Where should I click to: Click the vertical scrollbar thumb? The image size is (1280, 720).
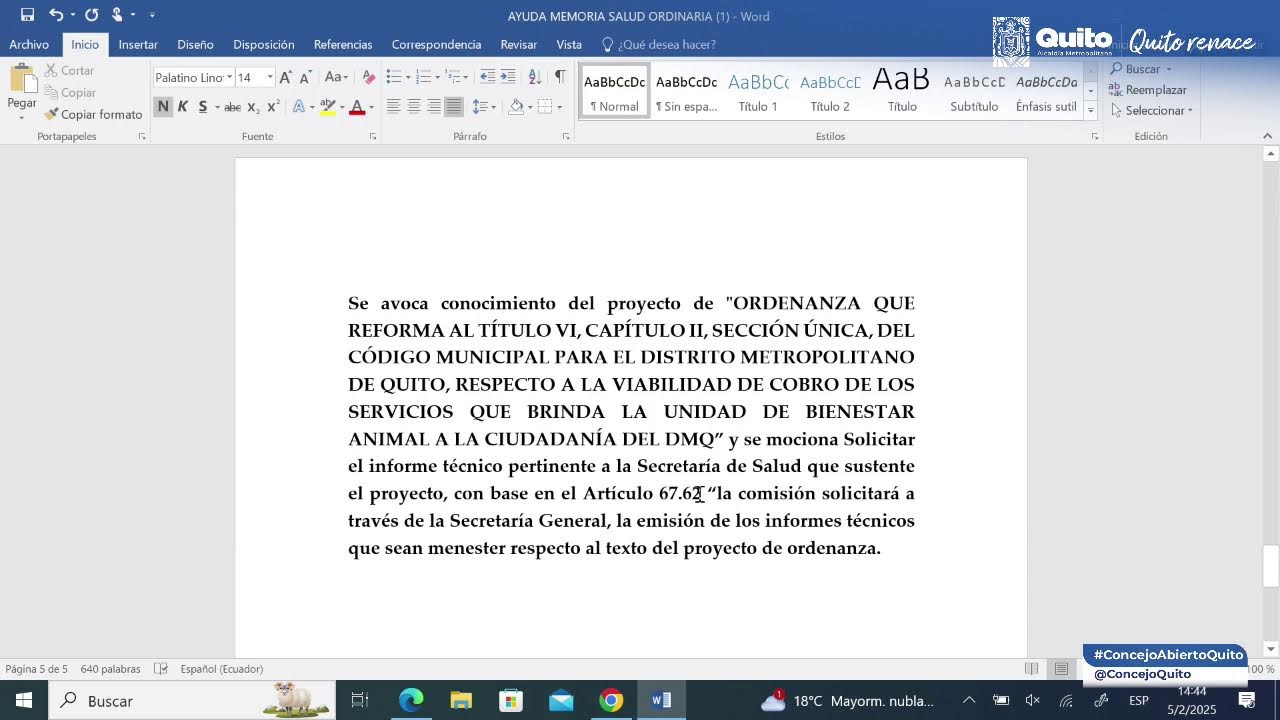1271,566
